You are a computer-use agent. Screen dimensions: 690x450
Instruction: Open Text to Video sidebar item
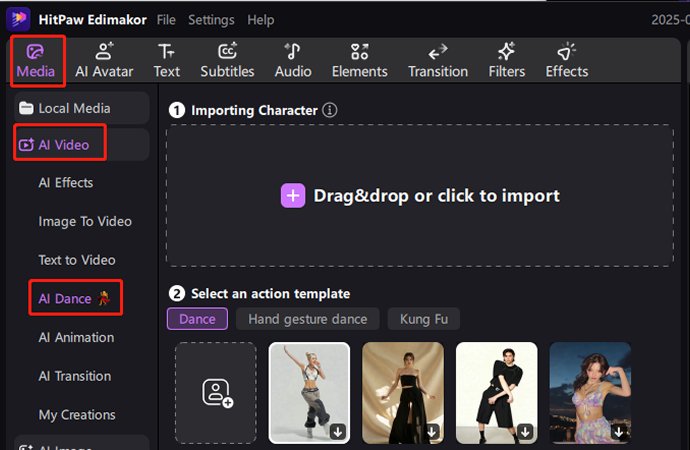pos(77,260)
